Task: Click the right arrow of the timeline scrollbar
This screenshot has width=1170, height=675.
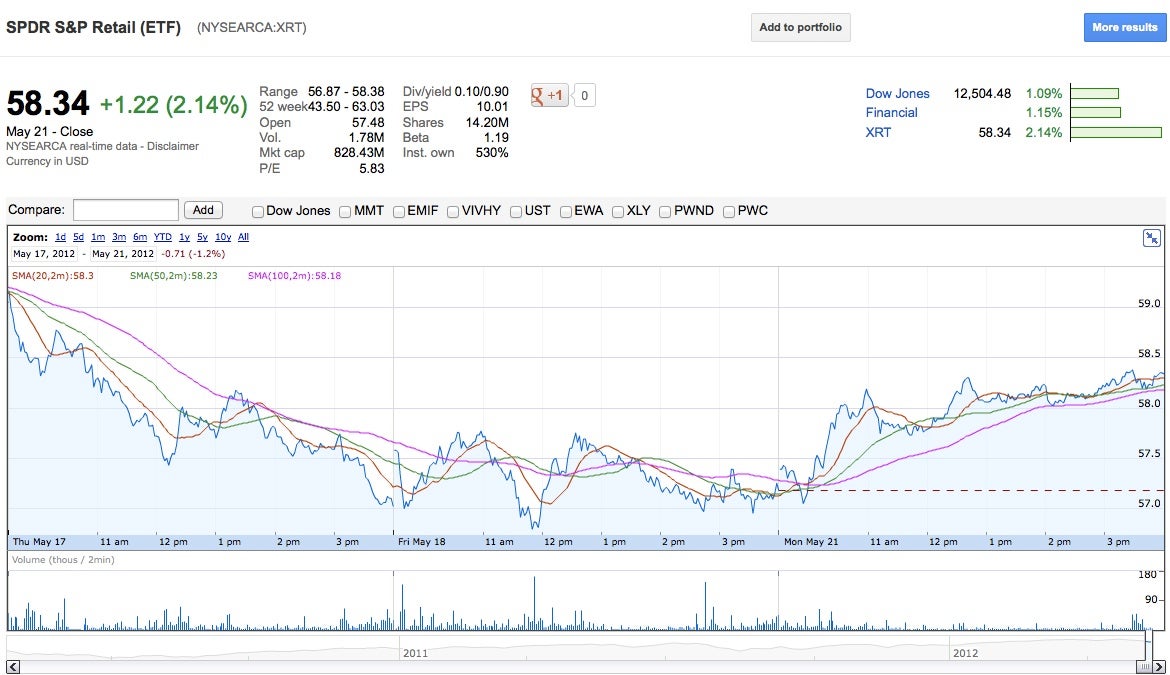Action: 1158,667
